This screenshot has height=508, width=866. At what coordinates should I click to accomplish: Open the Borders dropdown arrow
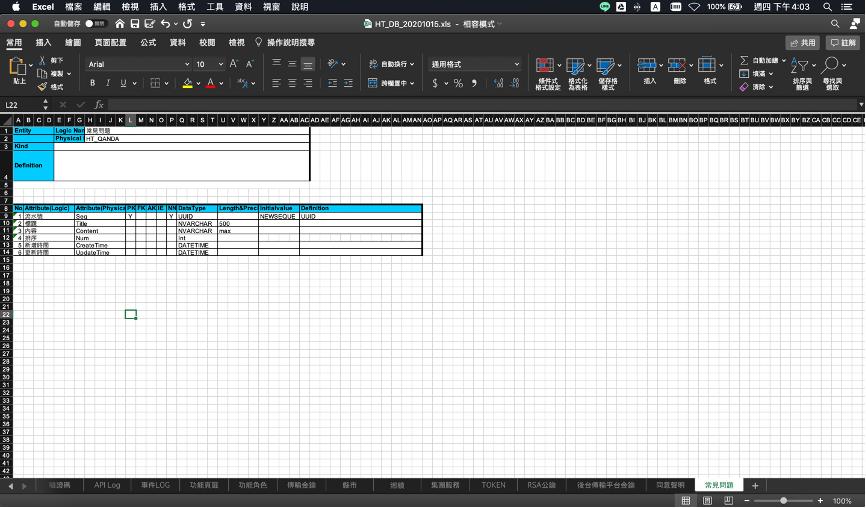click(x=166, y=83)
